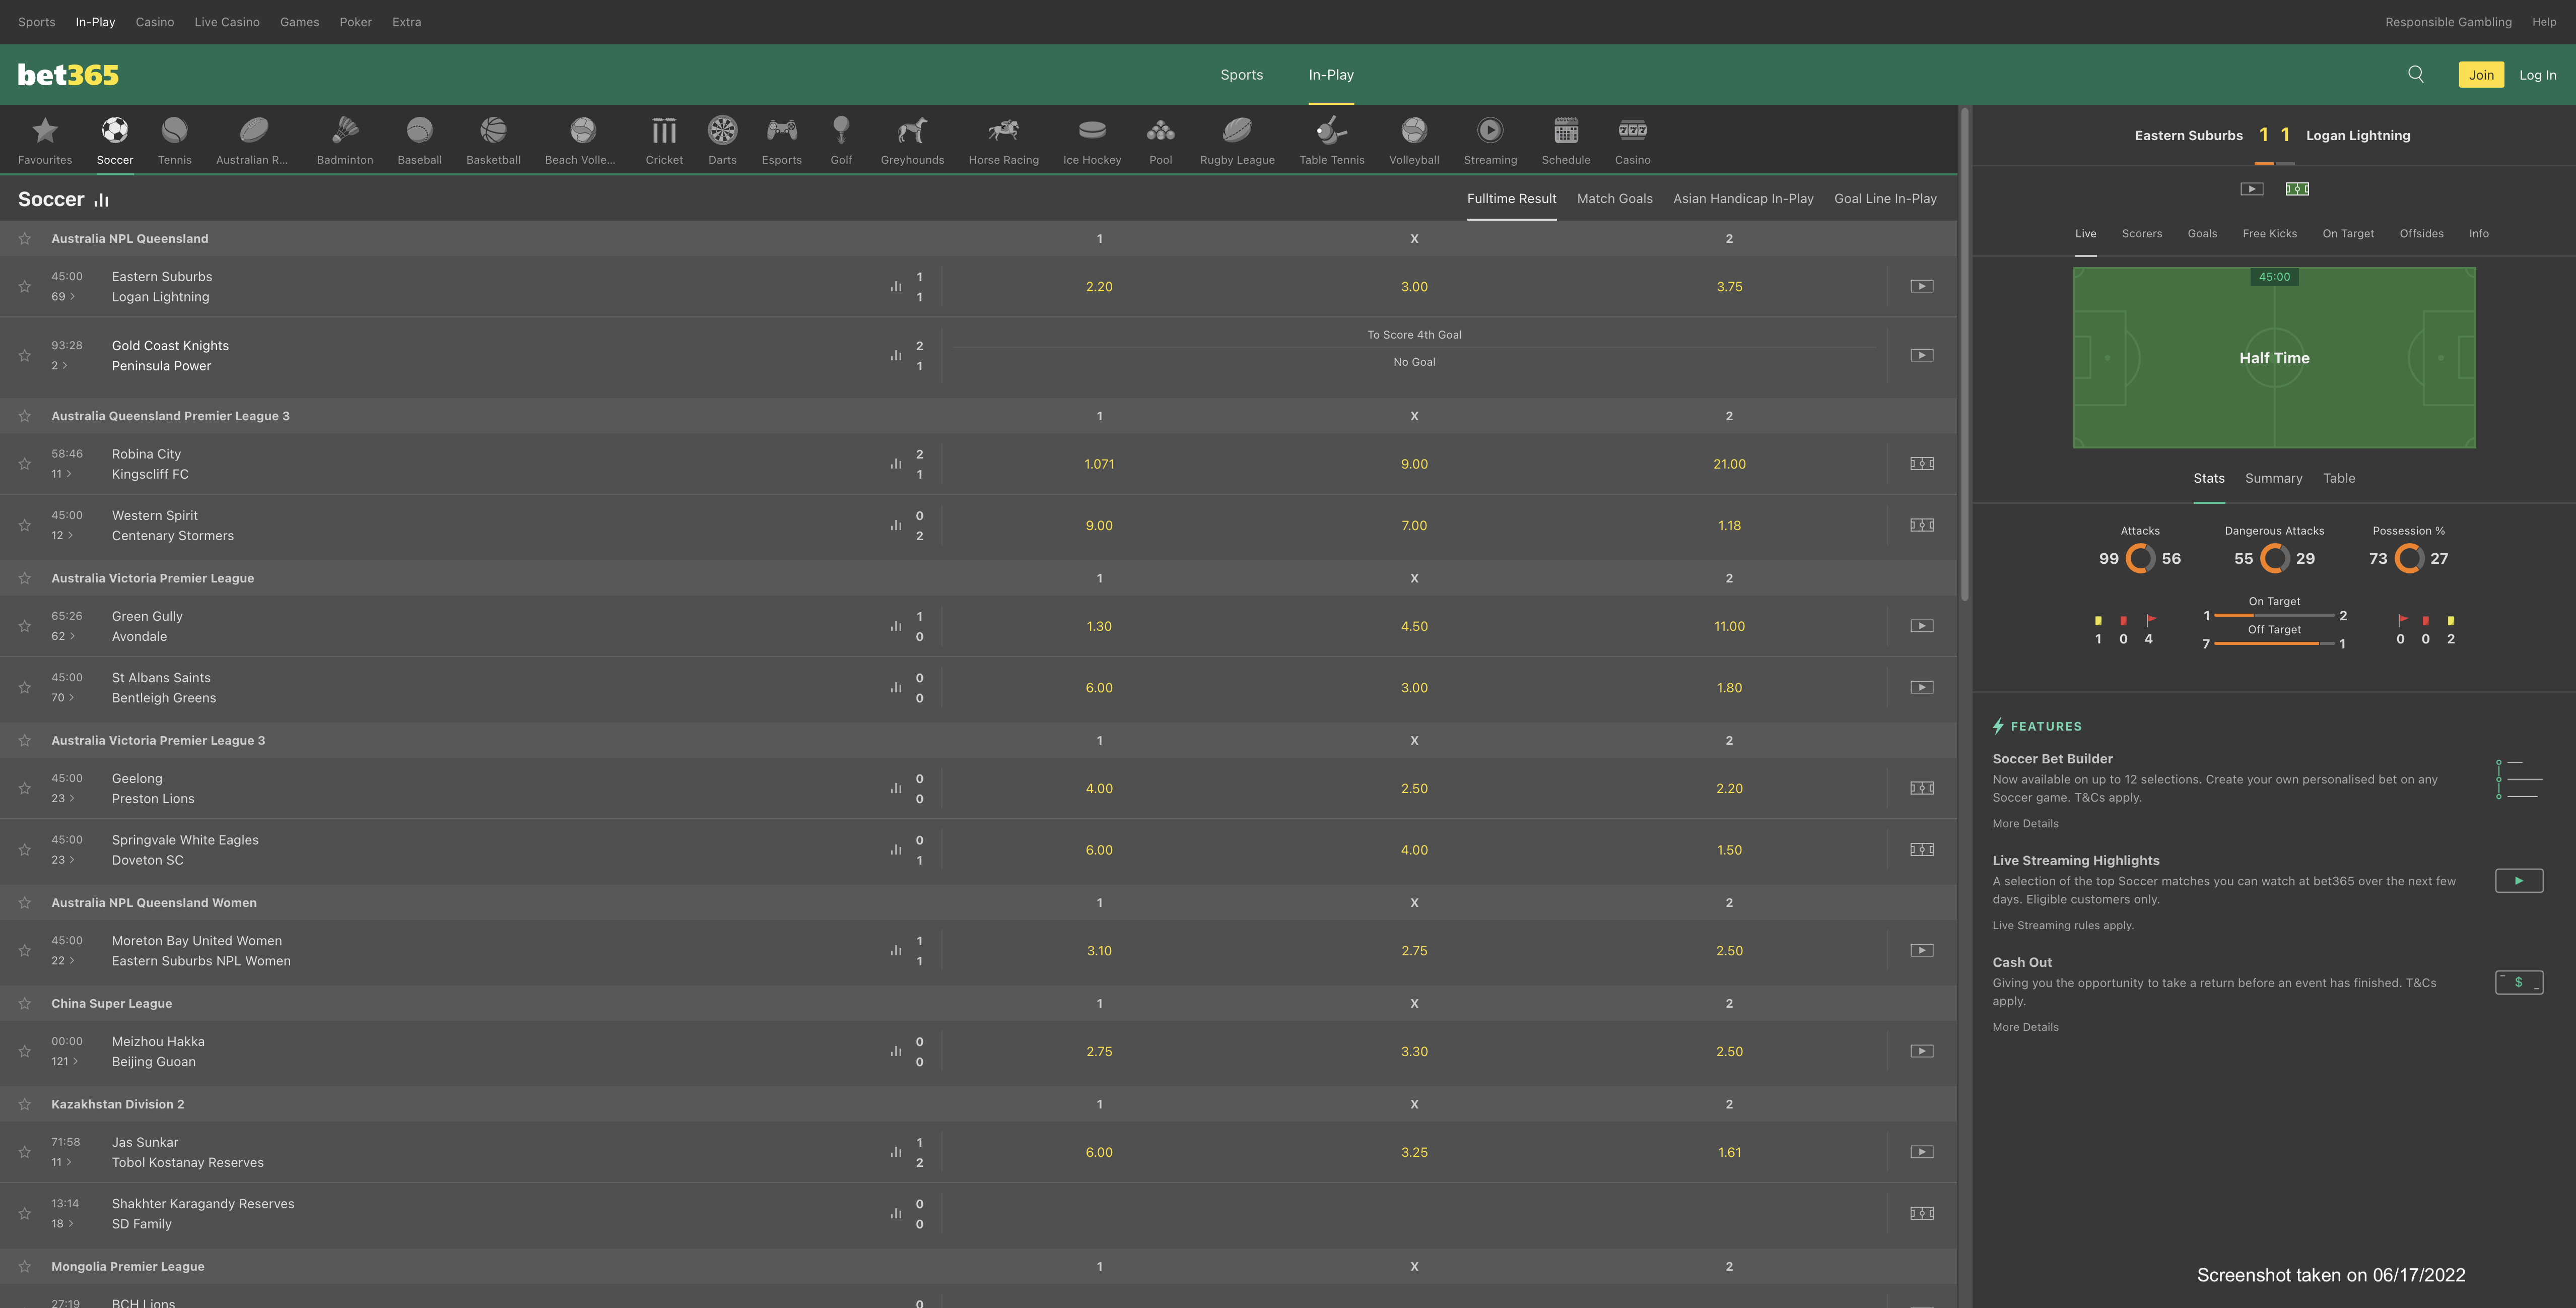Switch to Asian Handicap In-Play tab
The height and width of the screenshot is (1308, 2576).
pos(1743,199)
